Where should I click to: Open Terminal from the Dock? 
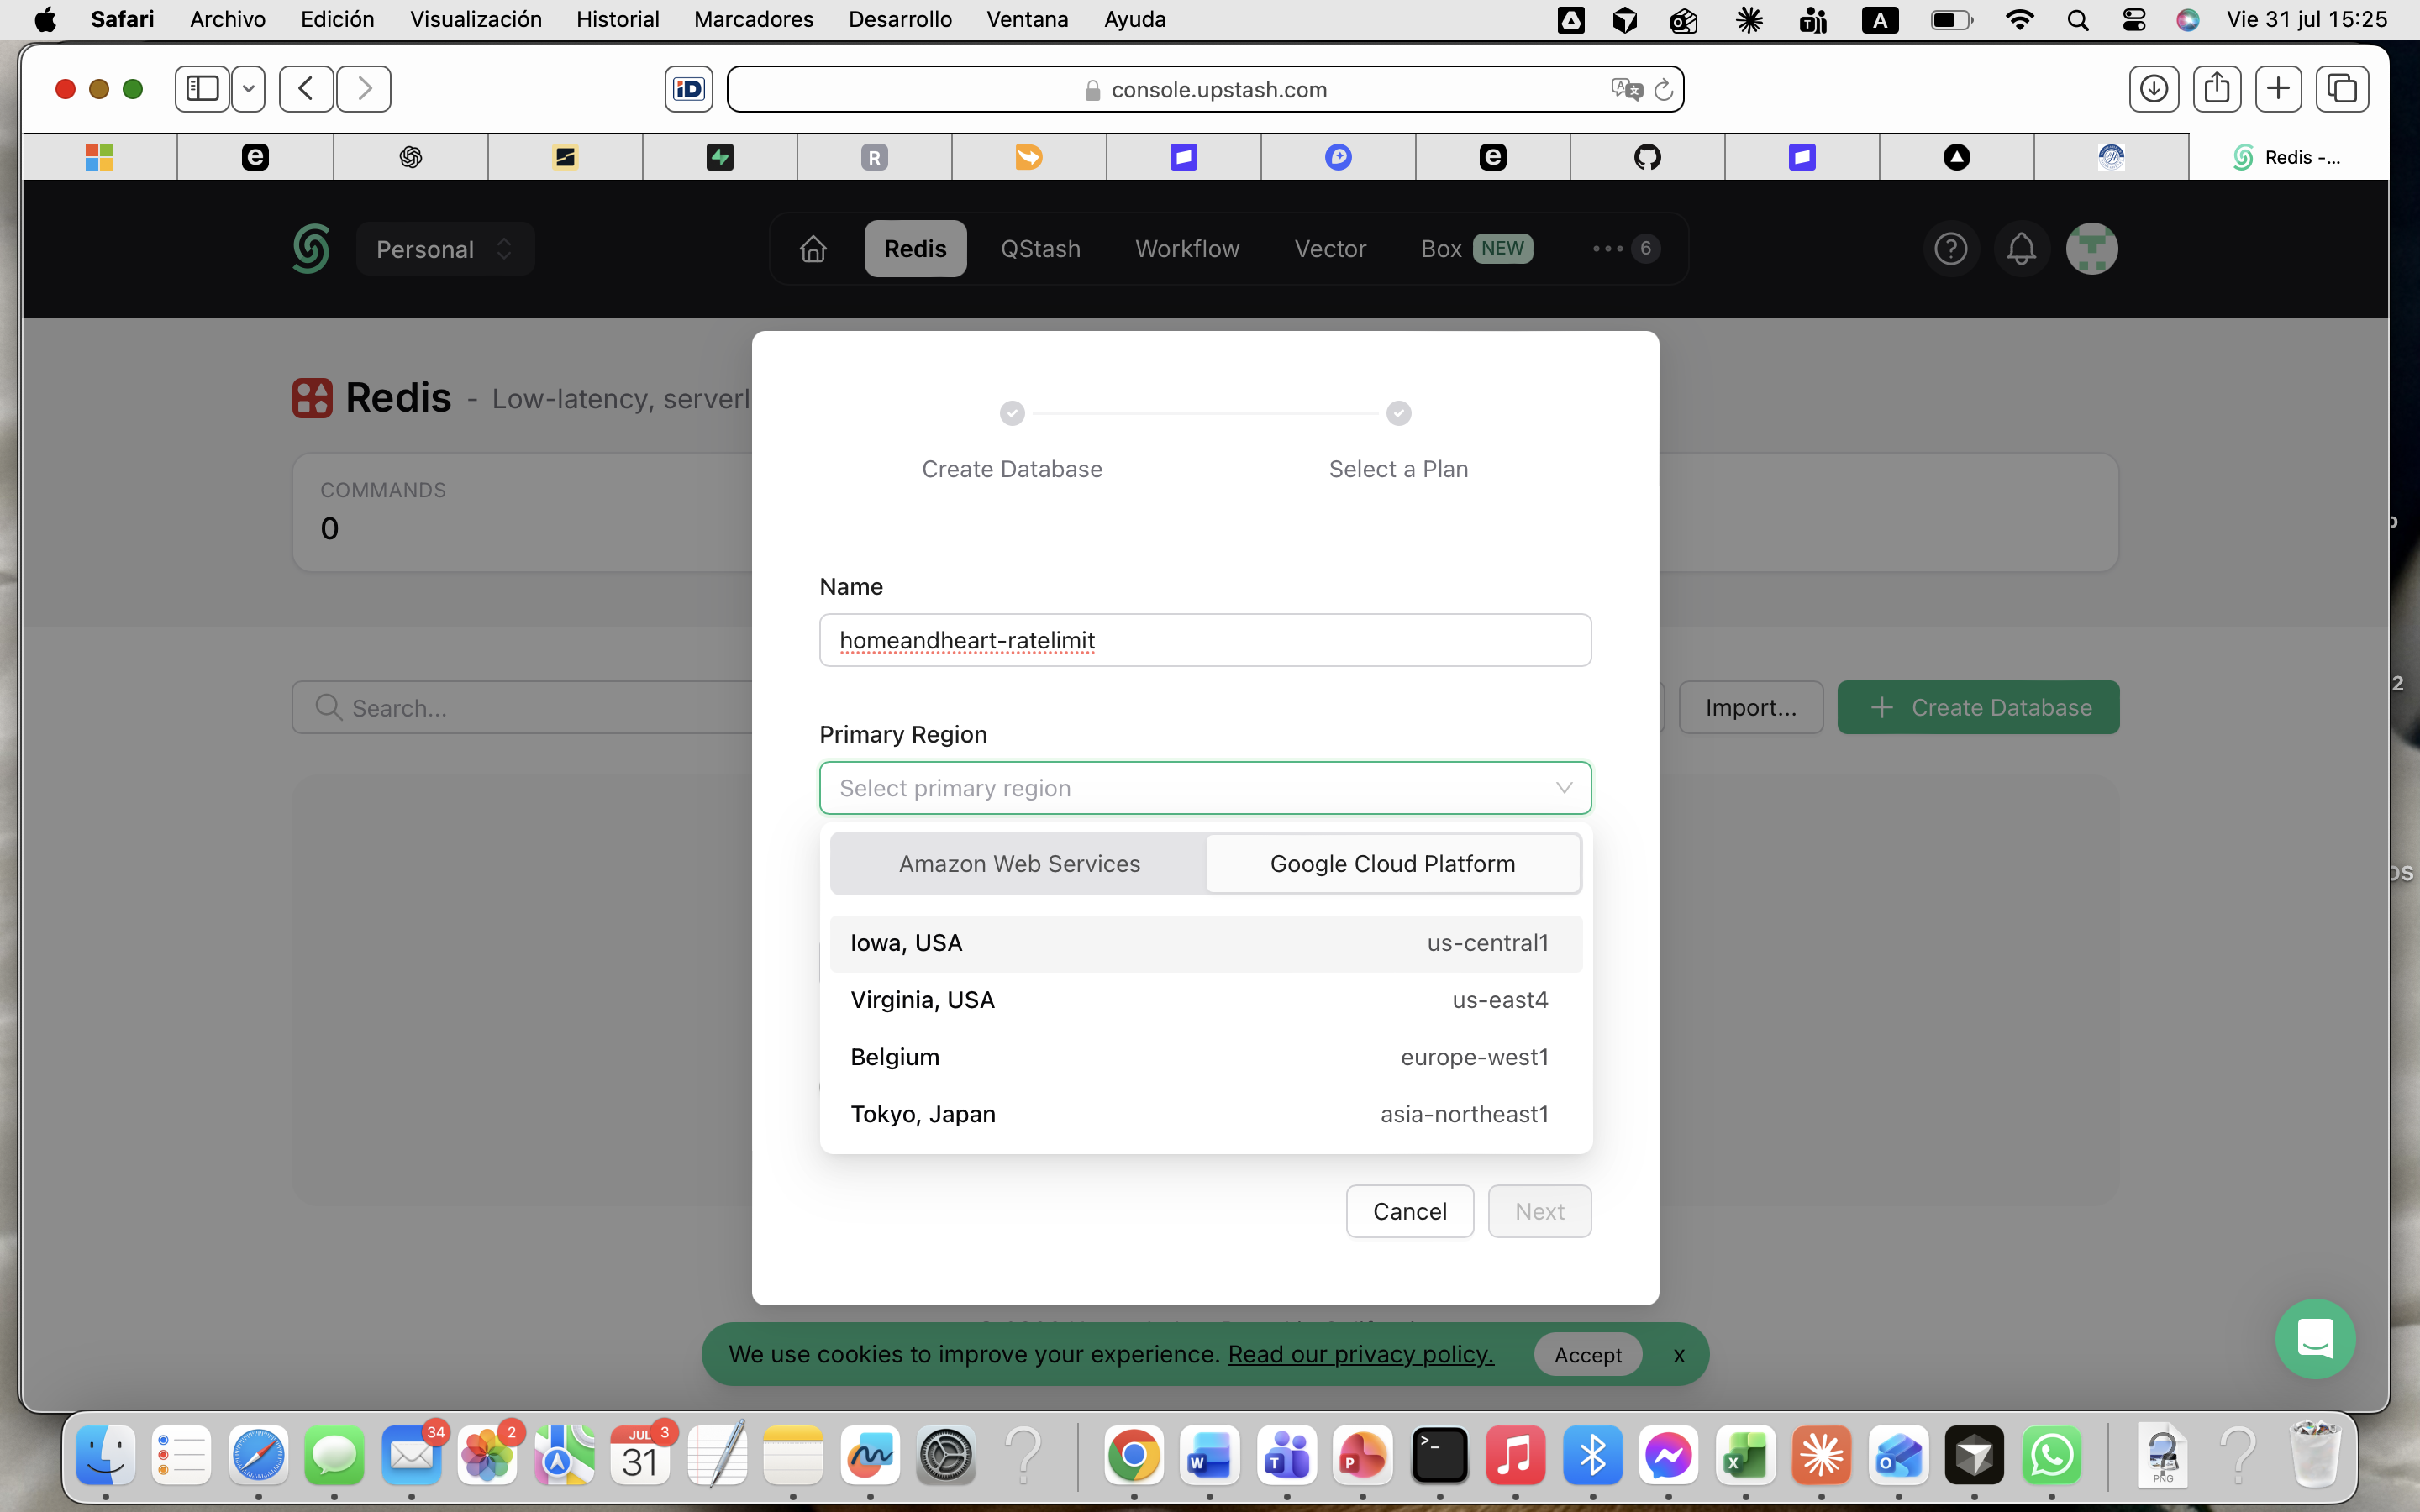click(1440, 1455)
